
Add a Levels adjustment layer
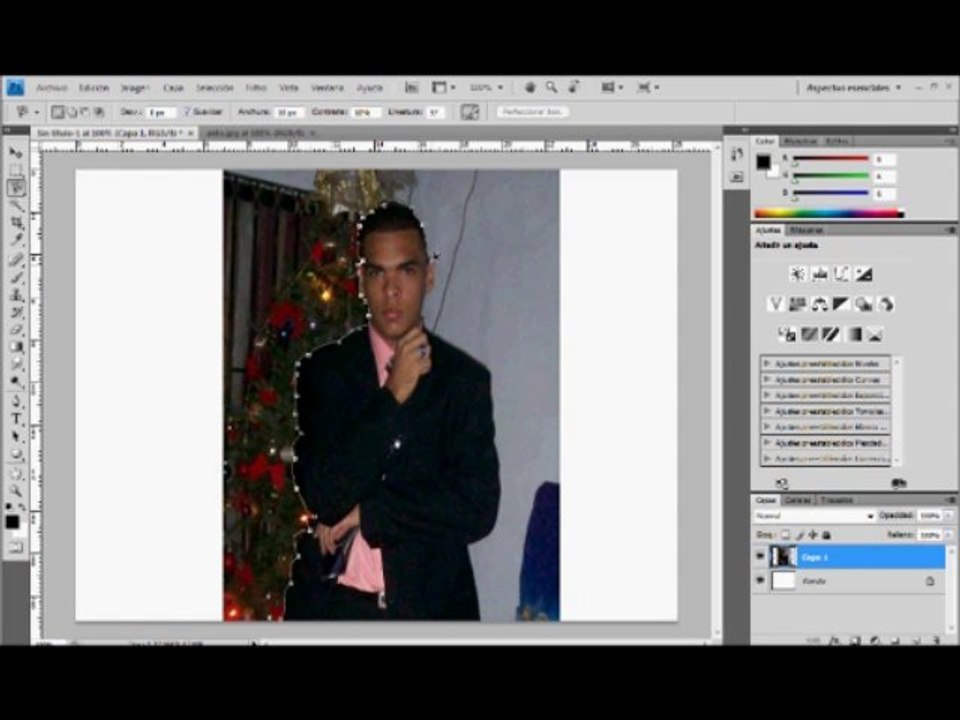[820, 274]
